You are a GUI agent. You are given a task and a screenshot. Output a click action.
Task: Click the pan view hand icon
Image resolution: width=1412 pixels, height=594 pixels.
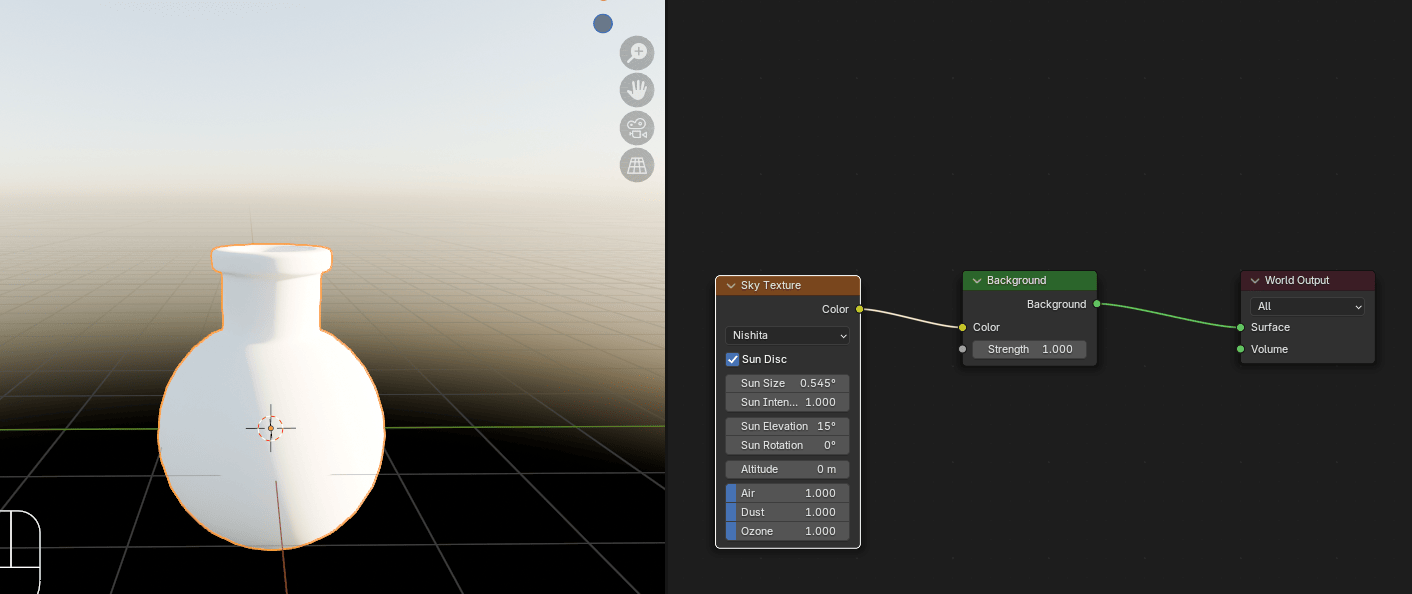point(636,90)
